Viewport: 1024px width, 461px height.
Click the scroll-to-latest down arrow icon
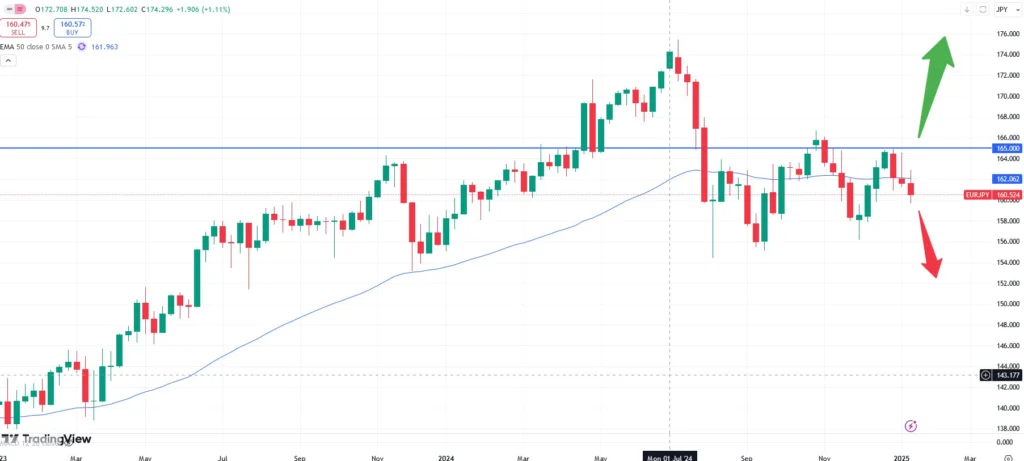click(966, 9)
